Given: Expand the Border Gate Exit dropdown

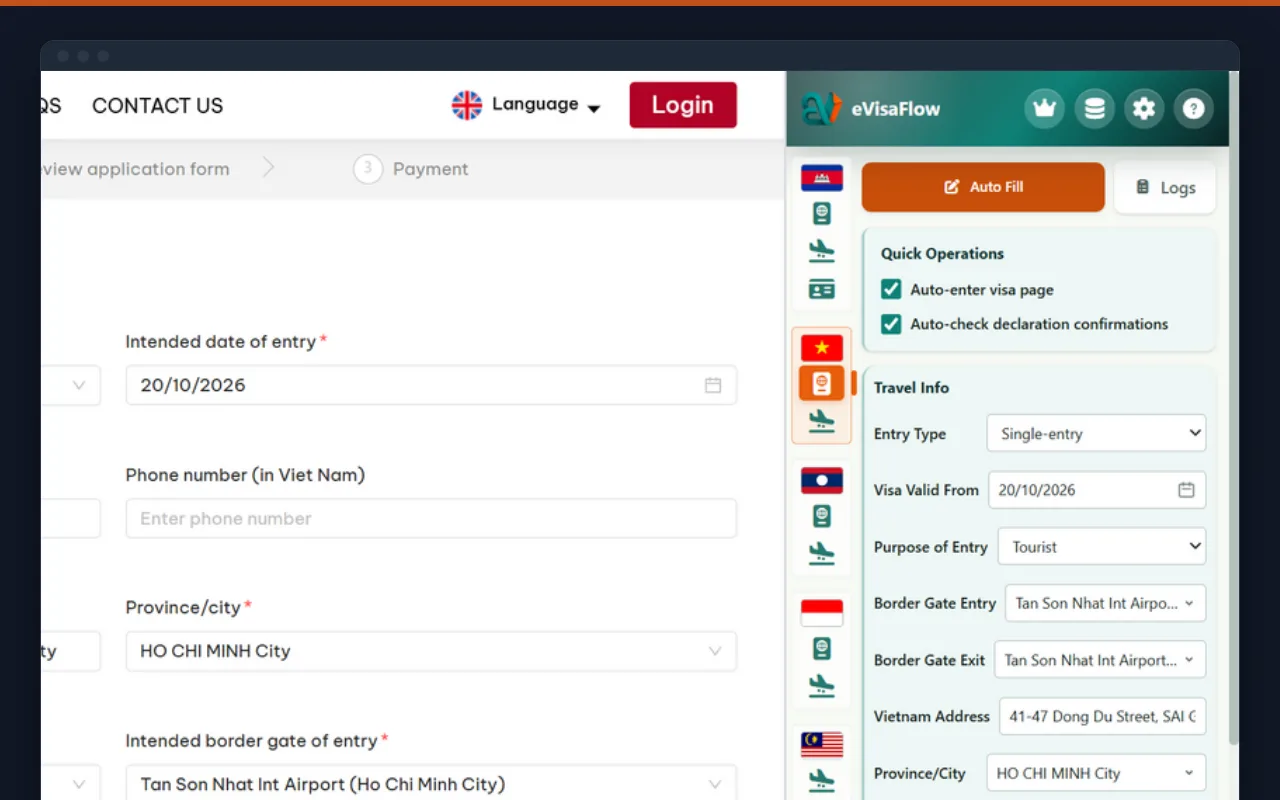Looking at the screenshot, I should (x=1100, y=660).
